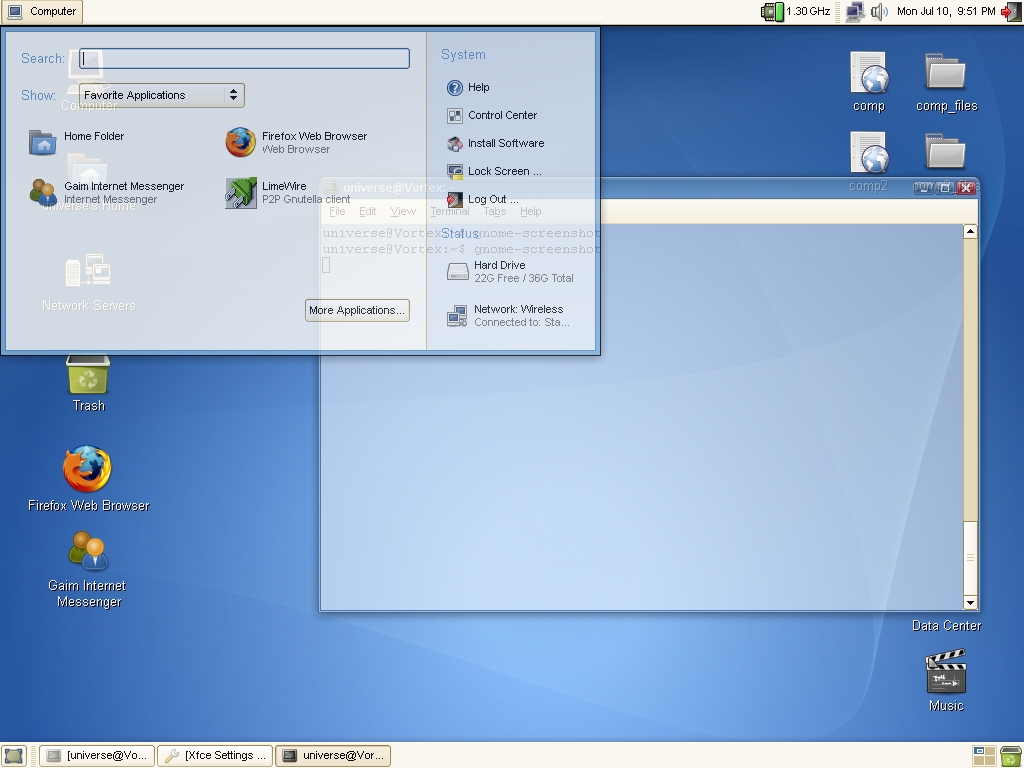Screen dimensions: 1024x768
Task: Open the clock showing Mon Jul 10
Action: 946,11
